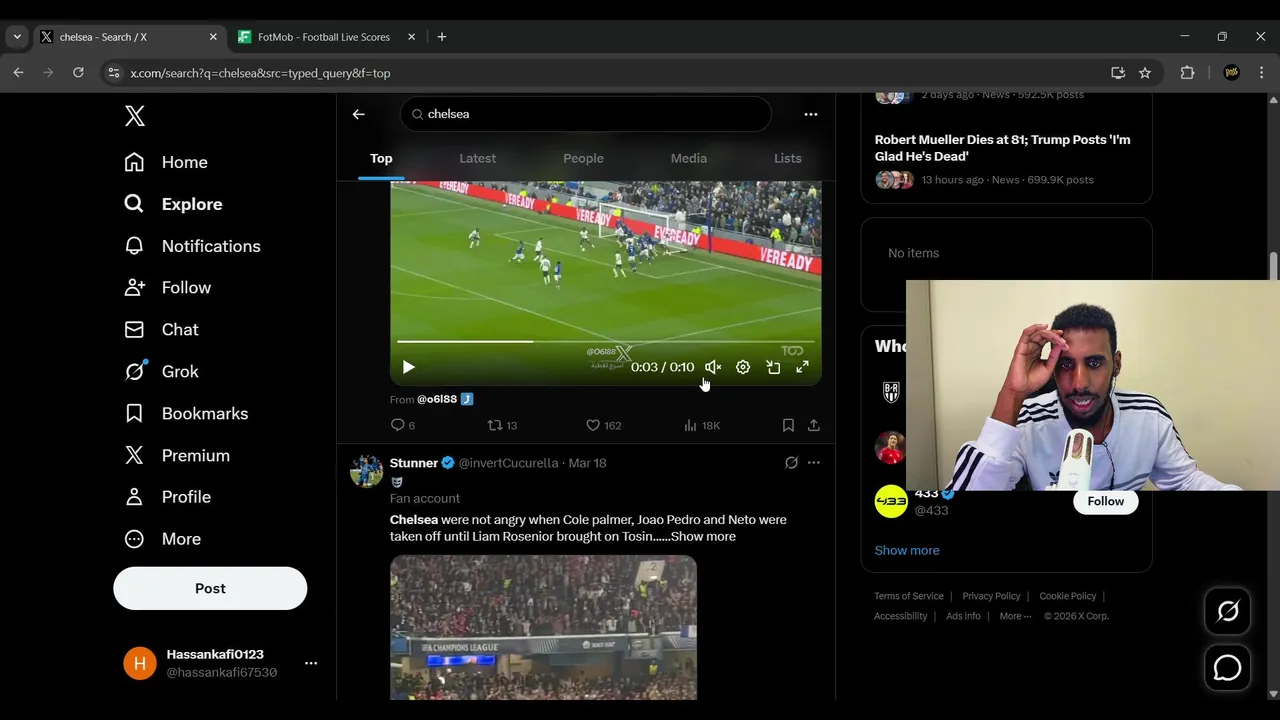The width and height of the screenshot is (1280, 720).
Task: Open floating Grok button
Action: coord(1227,611)
